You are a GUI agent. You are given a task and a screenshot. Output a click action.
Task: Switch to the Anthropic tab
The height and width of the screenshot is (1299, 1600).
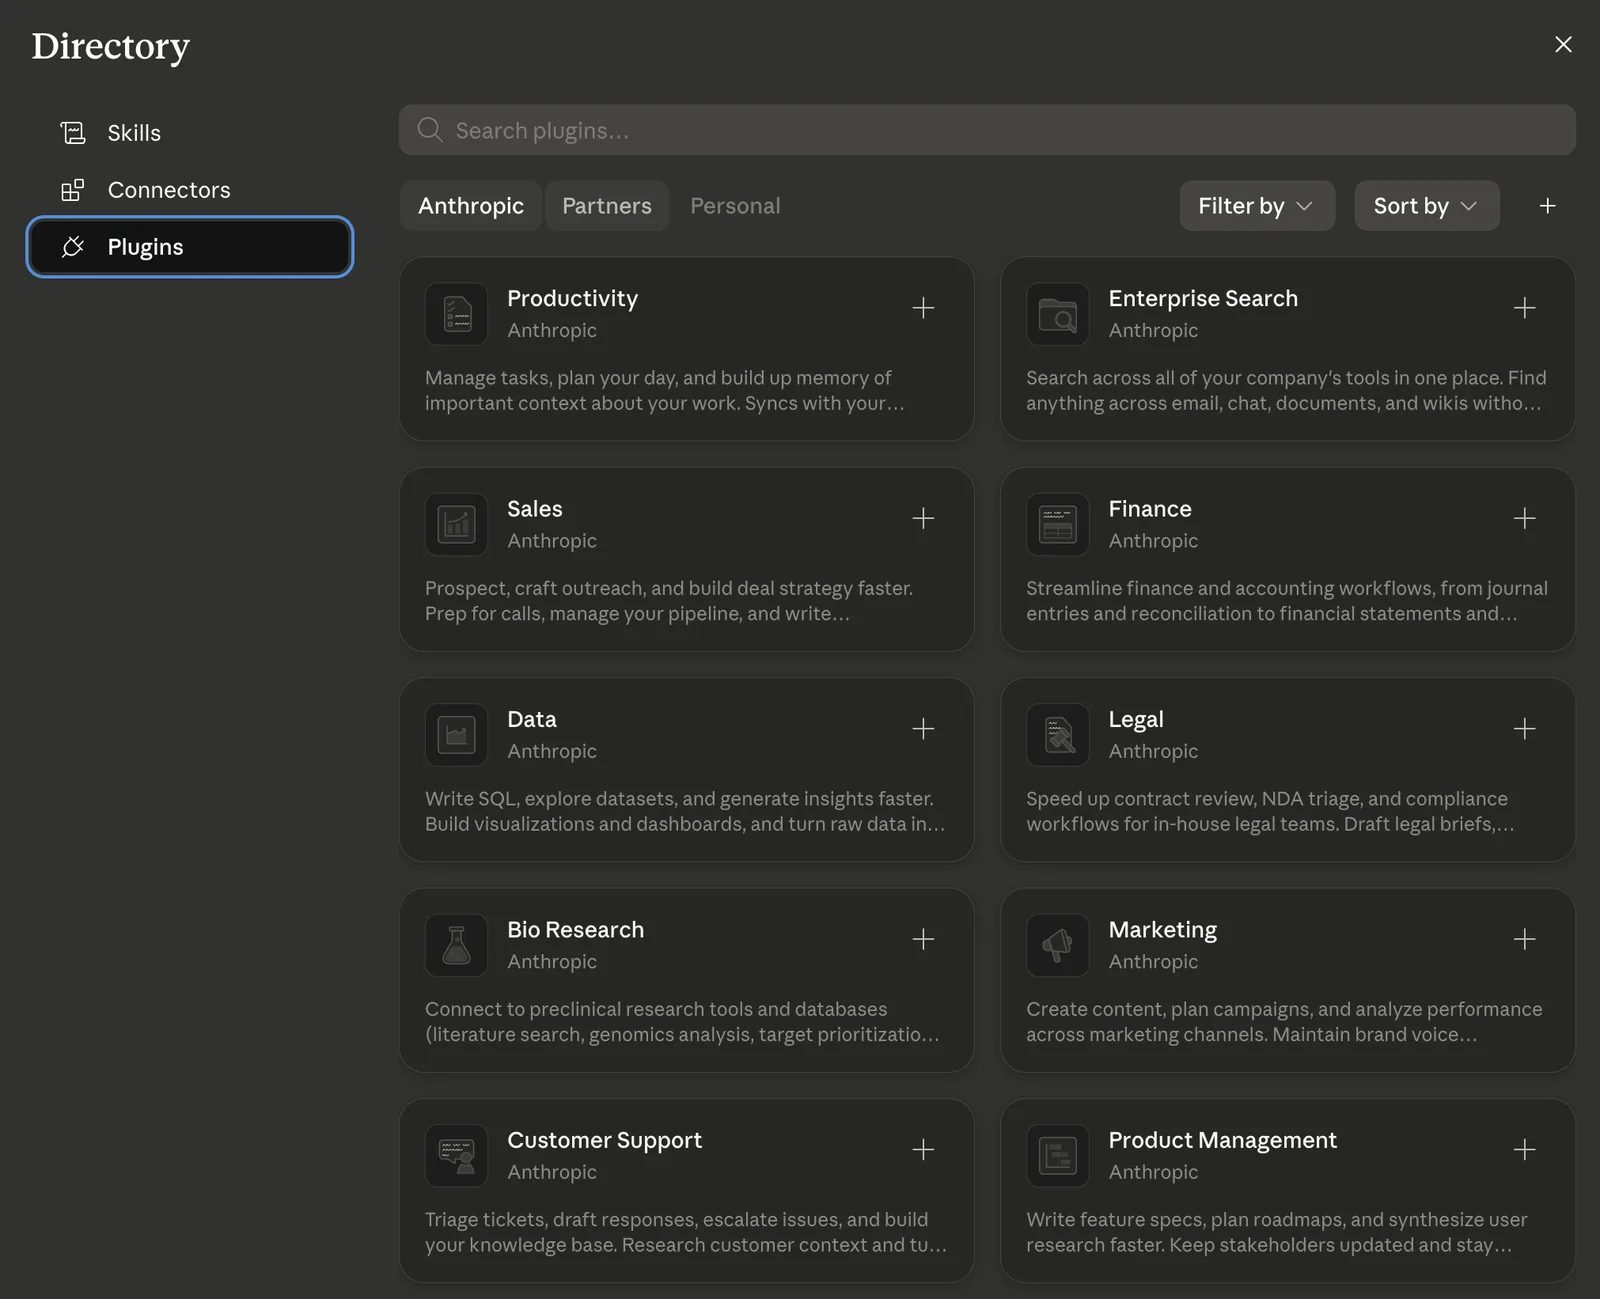[471, 206]
